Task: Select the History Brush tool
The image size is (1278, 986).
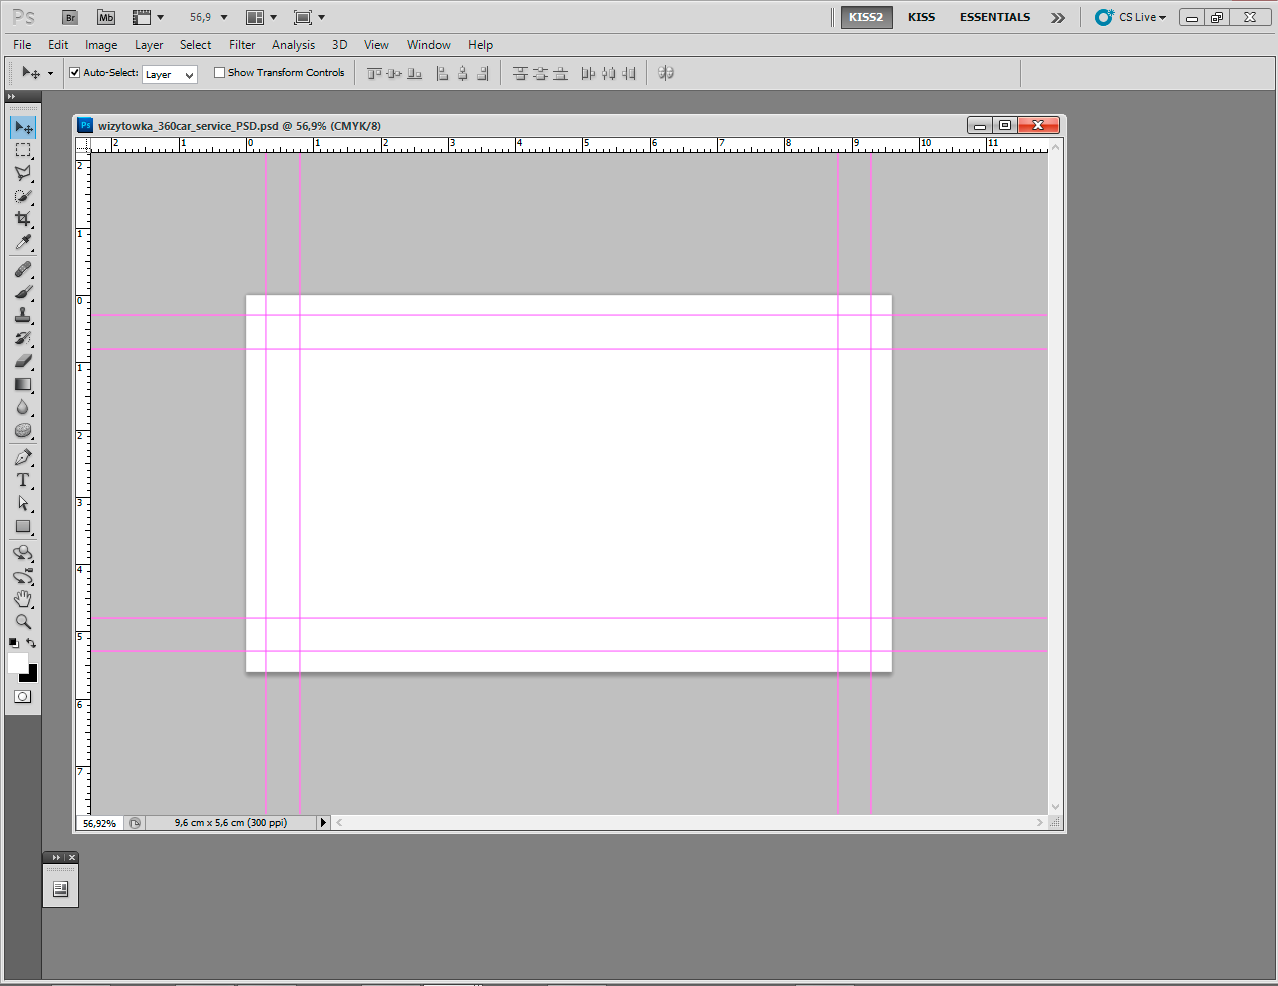Action: (x=23, y=339)
